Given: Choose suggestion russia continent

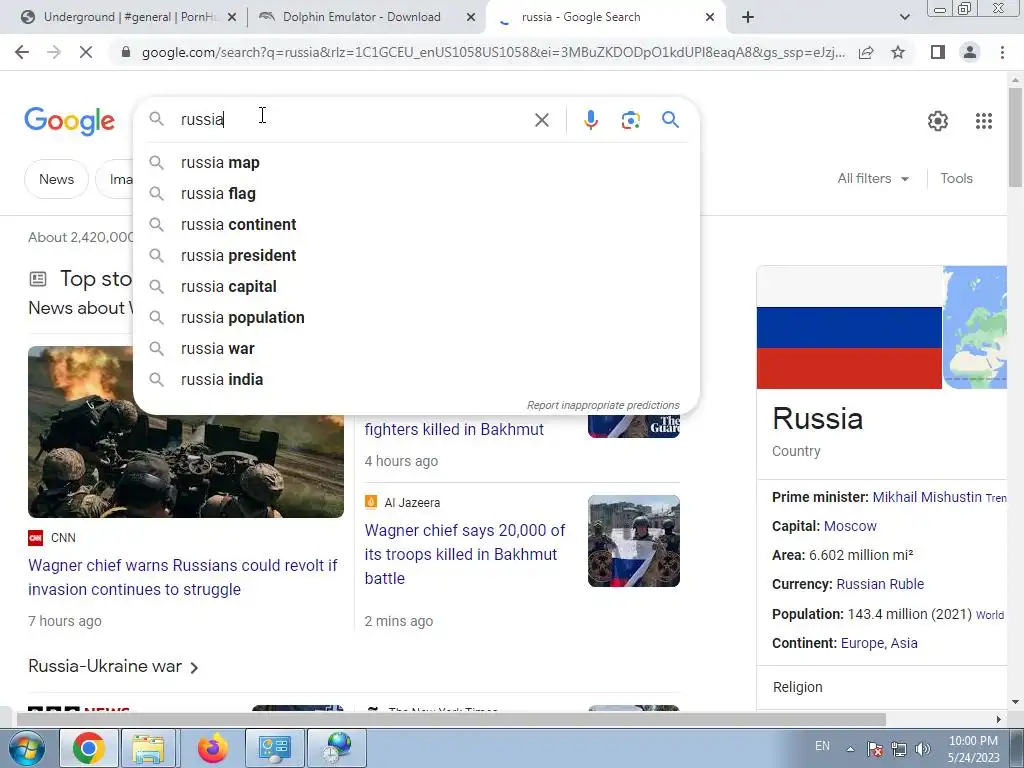Looking at the screenshot, I should point(416,225).
